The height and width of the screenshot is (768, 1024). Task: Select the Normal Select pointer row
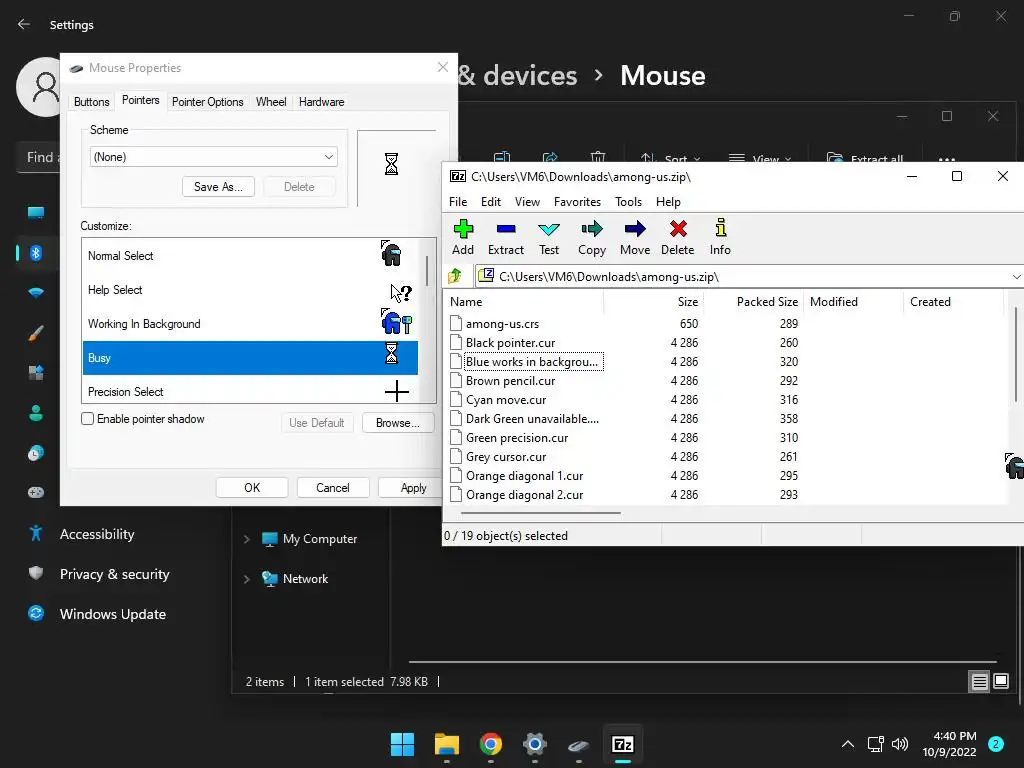coord(250,255)
